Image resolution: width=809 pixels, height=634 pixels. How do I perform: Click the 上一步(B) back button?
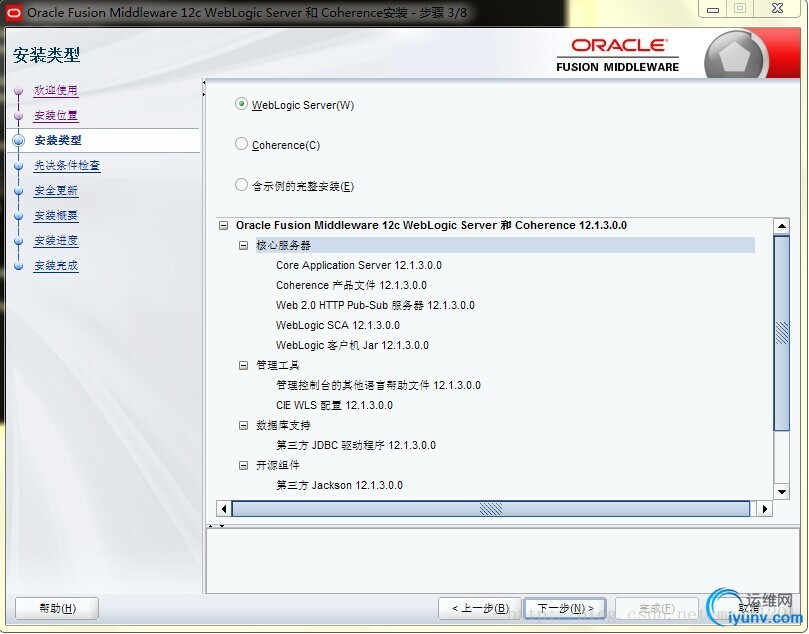(480, 608)
